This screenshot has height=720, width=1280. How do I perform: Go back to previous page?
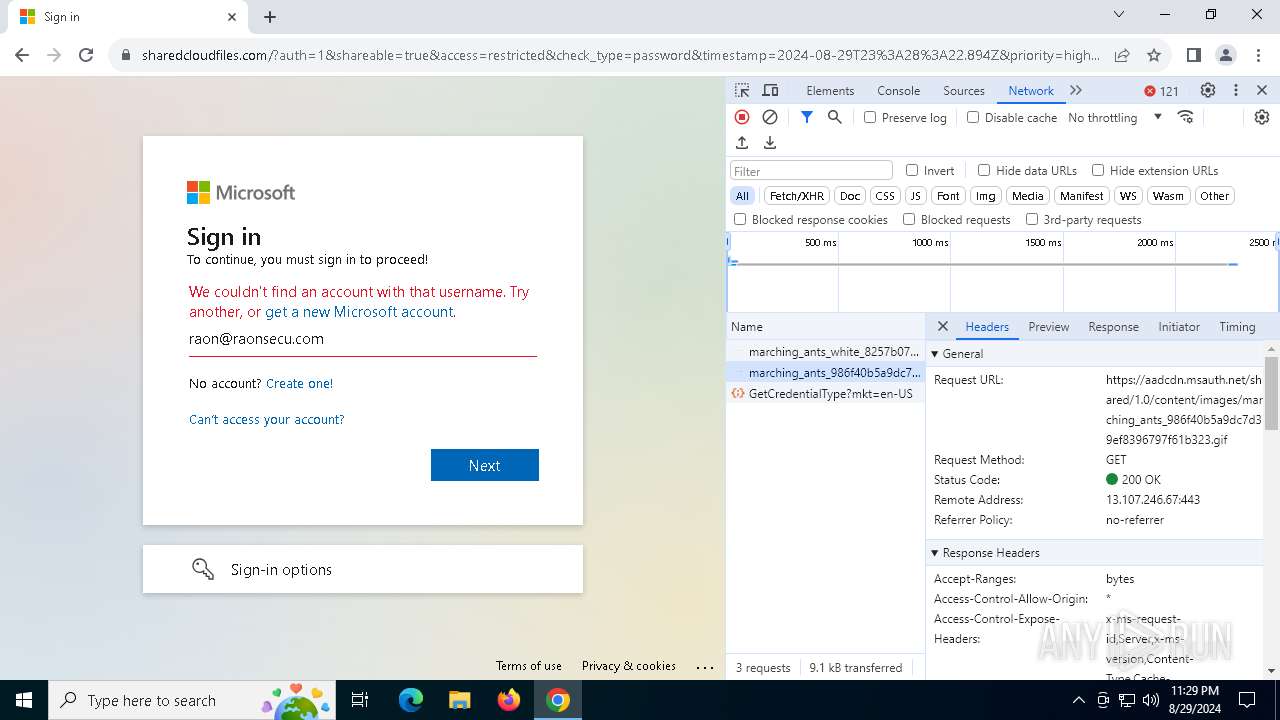(x=22, y=55)
